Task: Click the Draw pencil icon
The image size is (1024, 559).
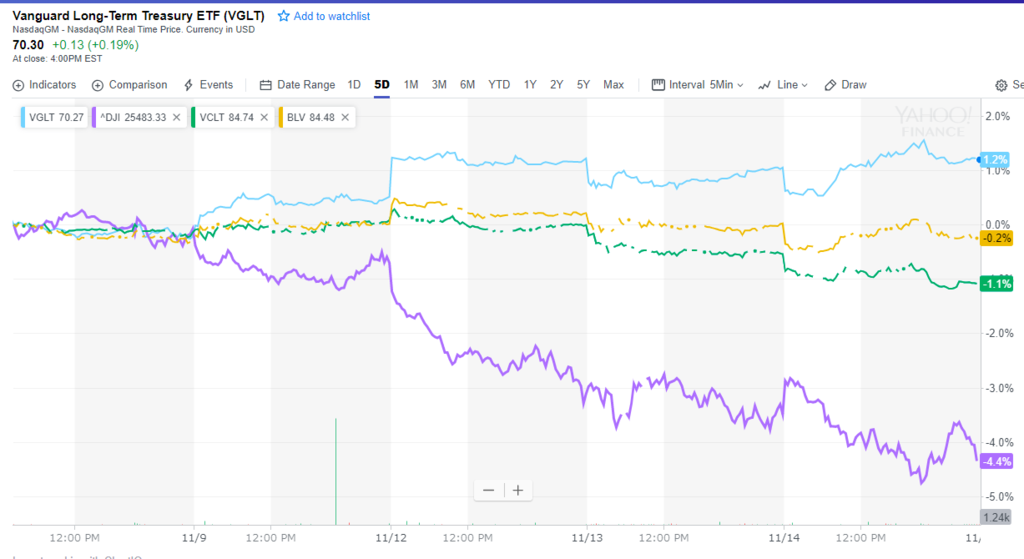Action: (x=830, y=86)
